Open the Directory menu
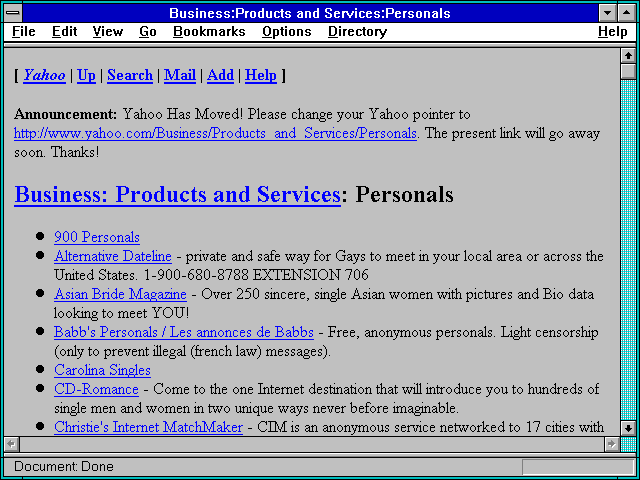This screenshot has width=640, height=480. 357,32
